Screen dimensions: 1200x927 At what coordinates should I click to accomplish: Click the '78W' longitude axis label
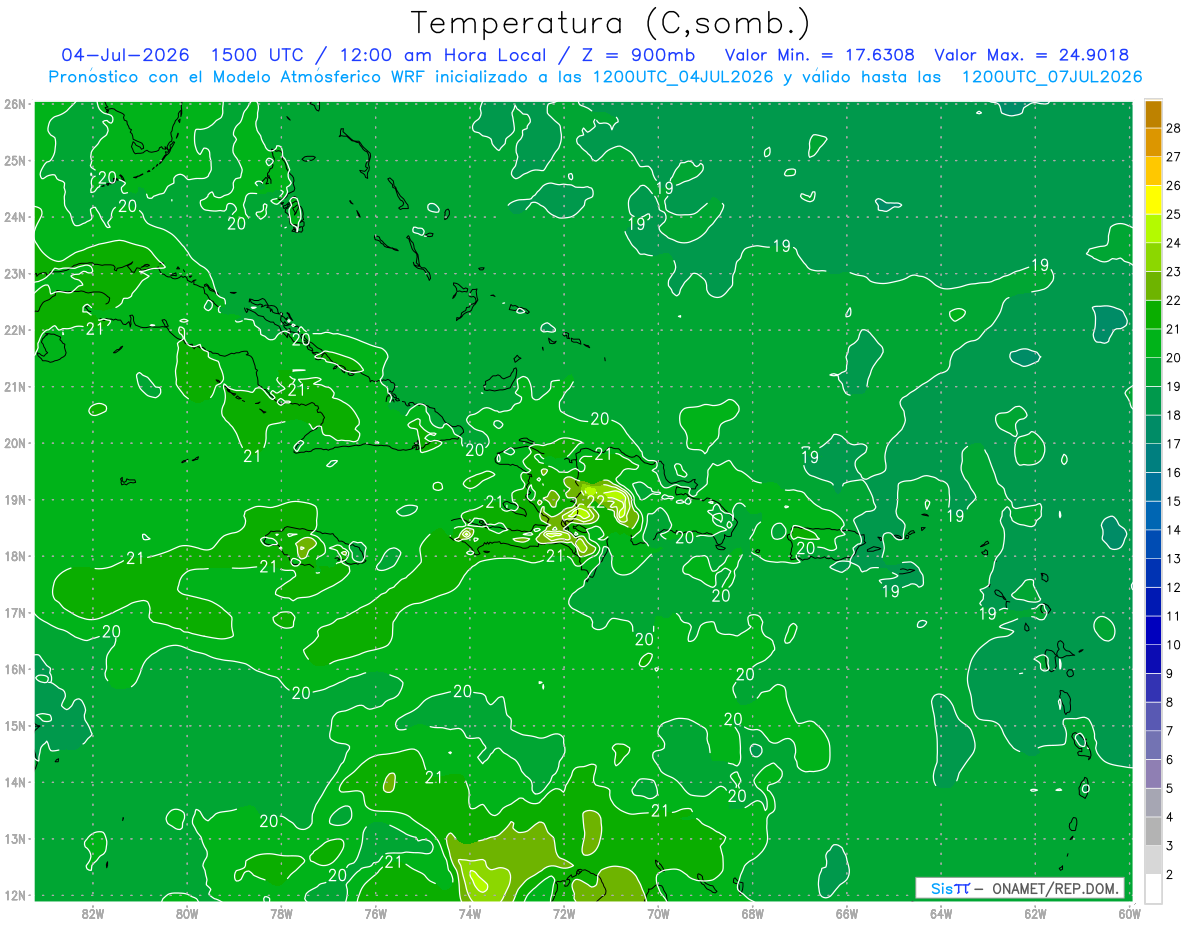(281, 913)
